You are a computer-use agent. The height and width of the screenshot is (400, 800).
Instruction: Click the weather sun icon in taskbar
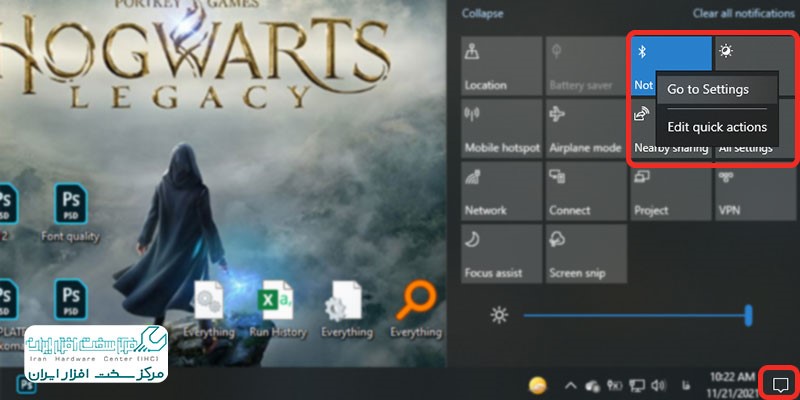coord(538,385)
